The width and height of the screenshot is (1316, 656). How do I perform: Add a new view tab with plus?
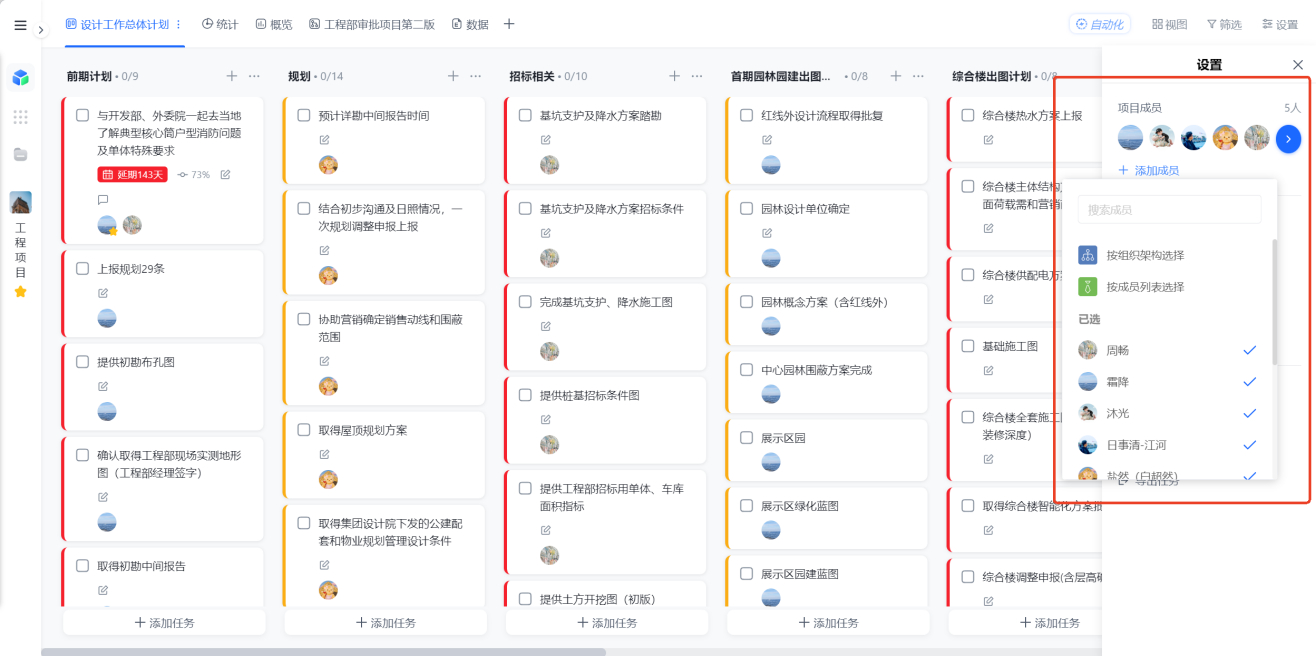point(509,24)
